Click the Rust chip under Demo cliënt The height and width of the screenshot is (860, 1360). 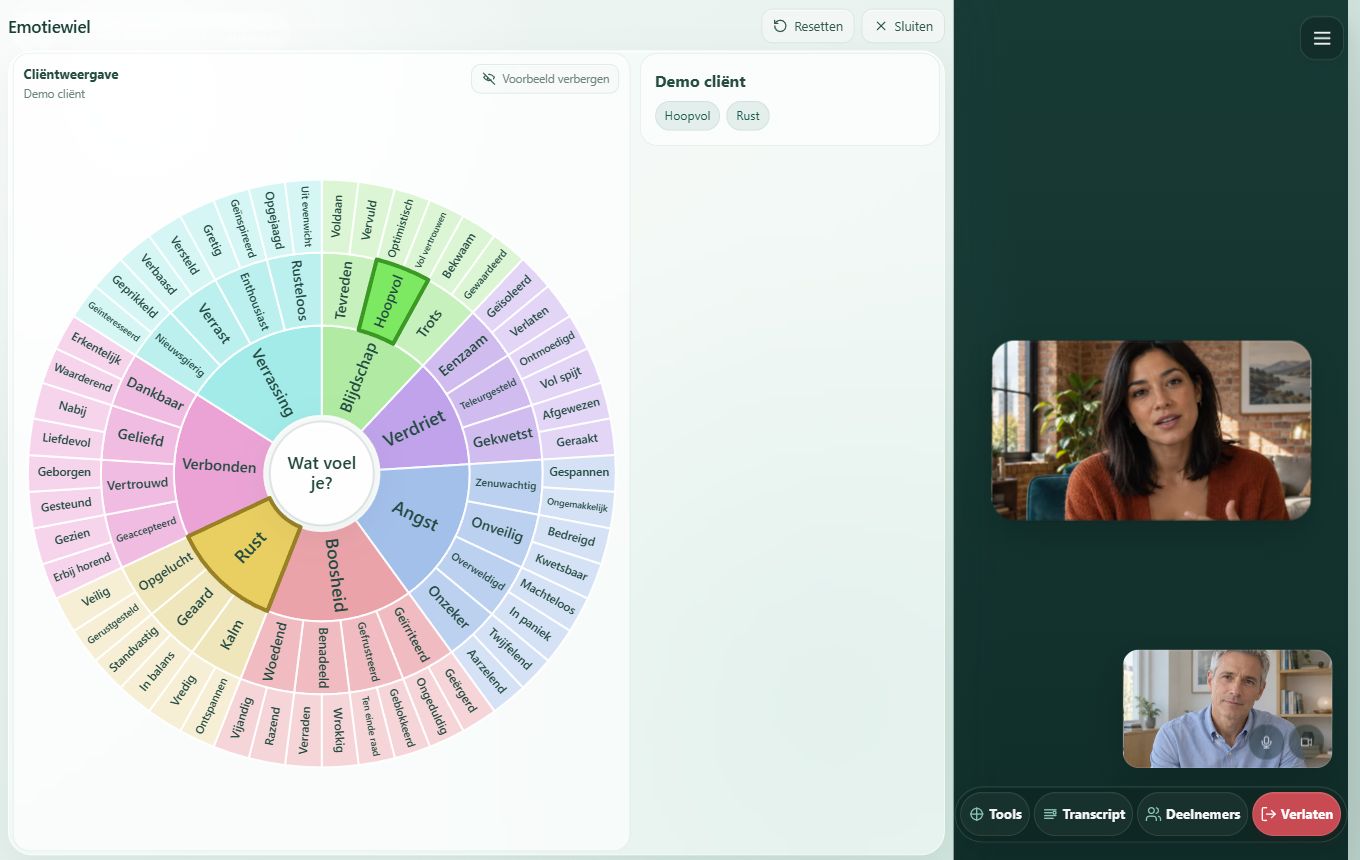click(748, 116)
